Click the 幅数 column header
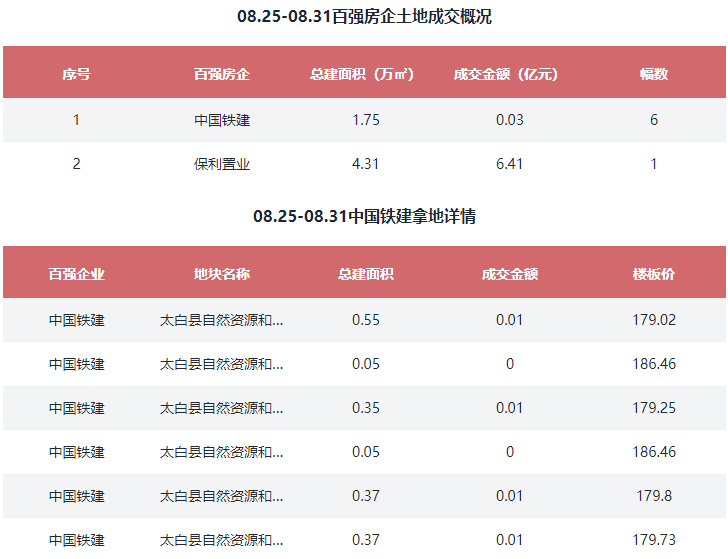Screen dimensions: 728x559 click(654, 74)
